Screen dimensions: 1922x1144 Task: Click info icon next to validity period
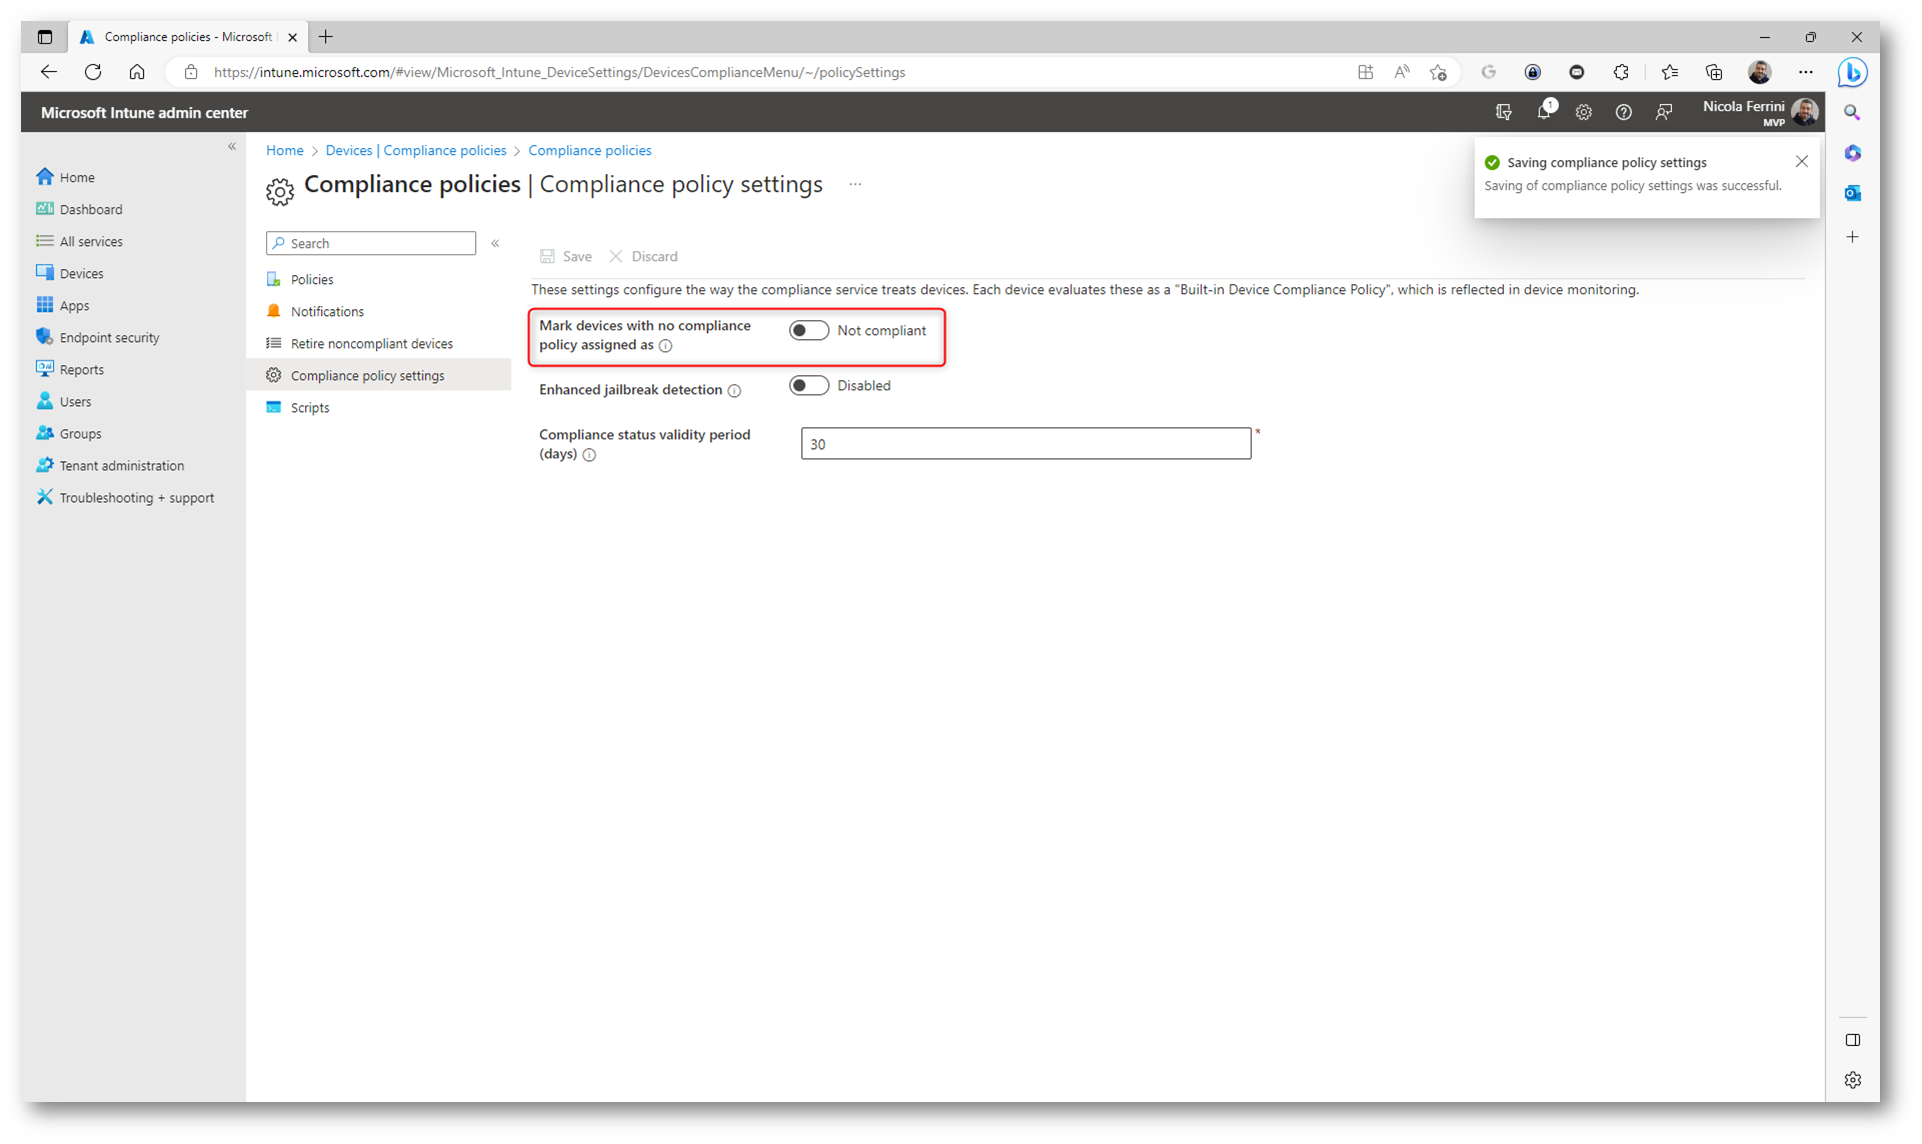pyautogui.click(x=590, y=455)
